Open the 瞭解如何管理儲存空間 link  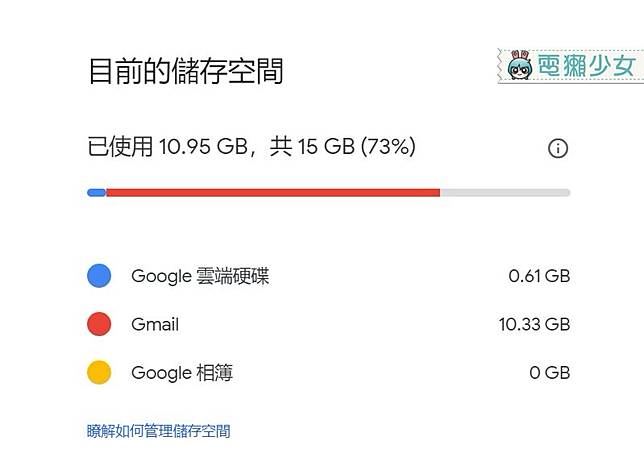pos(159,431)
